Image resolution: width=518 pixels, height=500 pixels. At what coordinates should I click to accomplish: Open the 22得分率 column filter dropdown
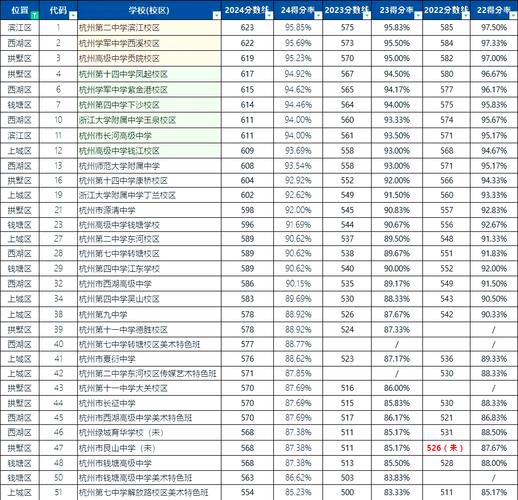(514, 15)
